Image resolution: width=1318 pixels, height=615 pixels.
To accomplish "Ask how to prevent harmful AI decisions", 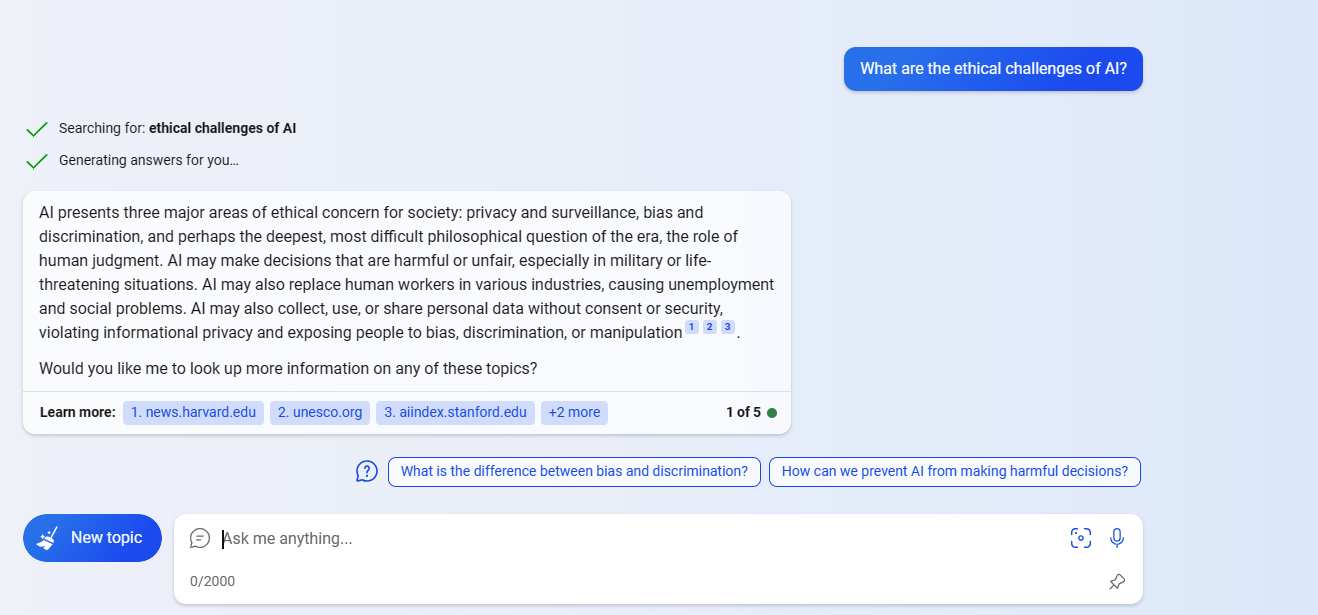I will (954, 470).
